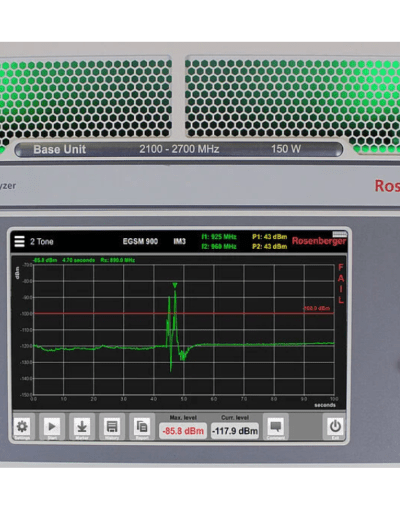Screen dimensions: 400x516
Task: Tap the Marker download-arrow icon
Action: tap(82, 426)
